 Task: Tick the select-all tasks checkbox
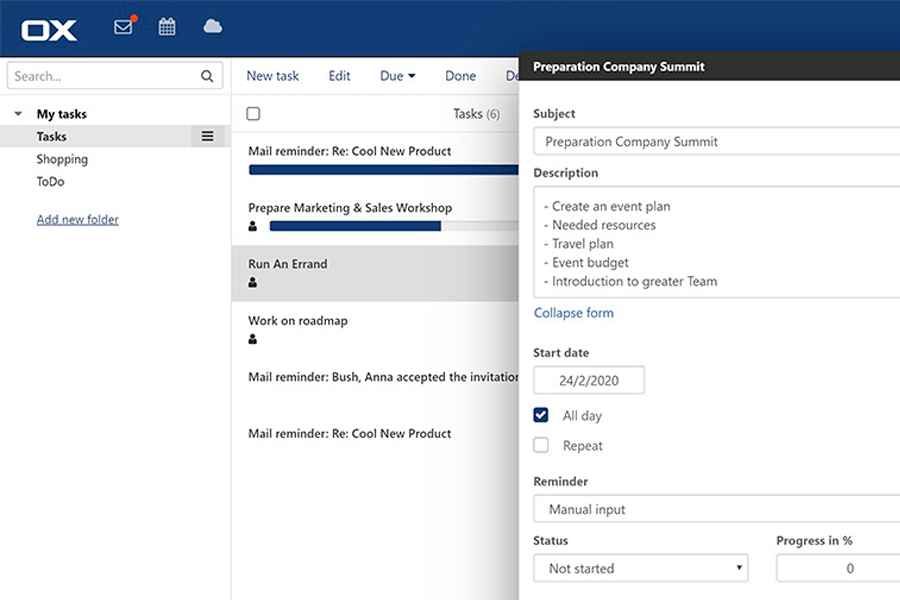[x=253, y=114]
